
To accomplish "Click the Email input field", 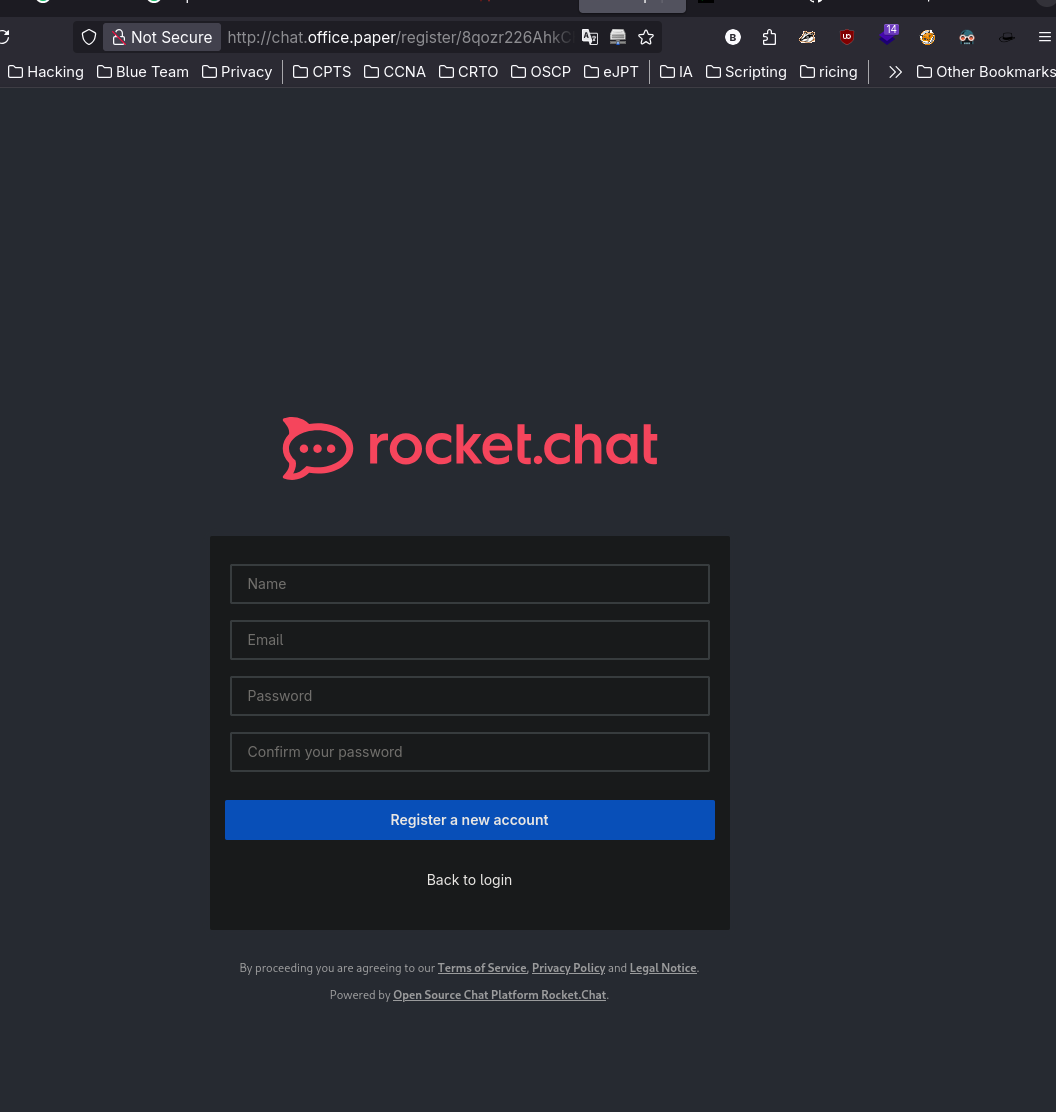I will pyautogui.click(x=469, y=640).
